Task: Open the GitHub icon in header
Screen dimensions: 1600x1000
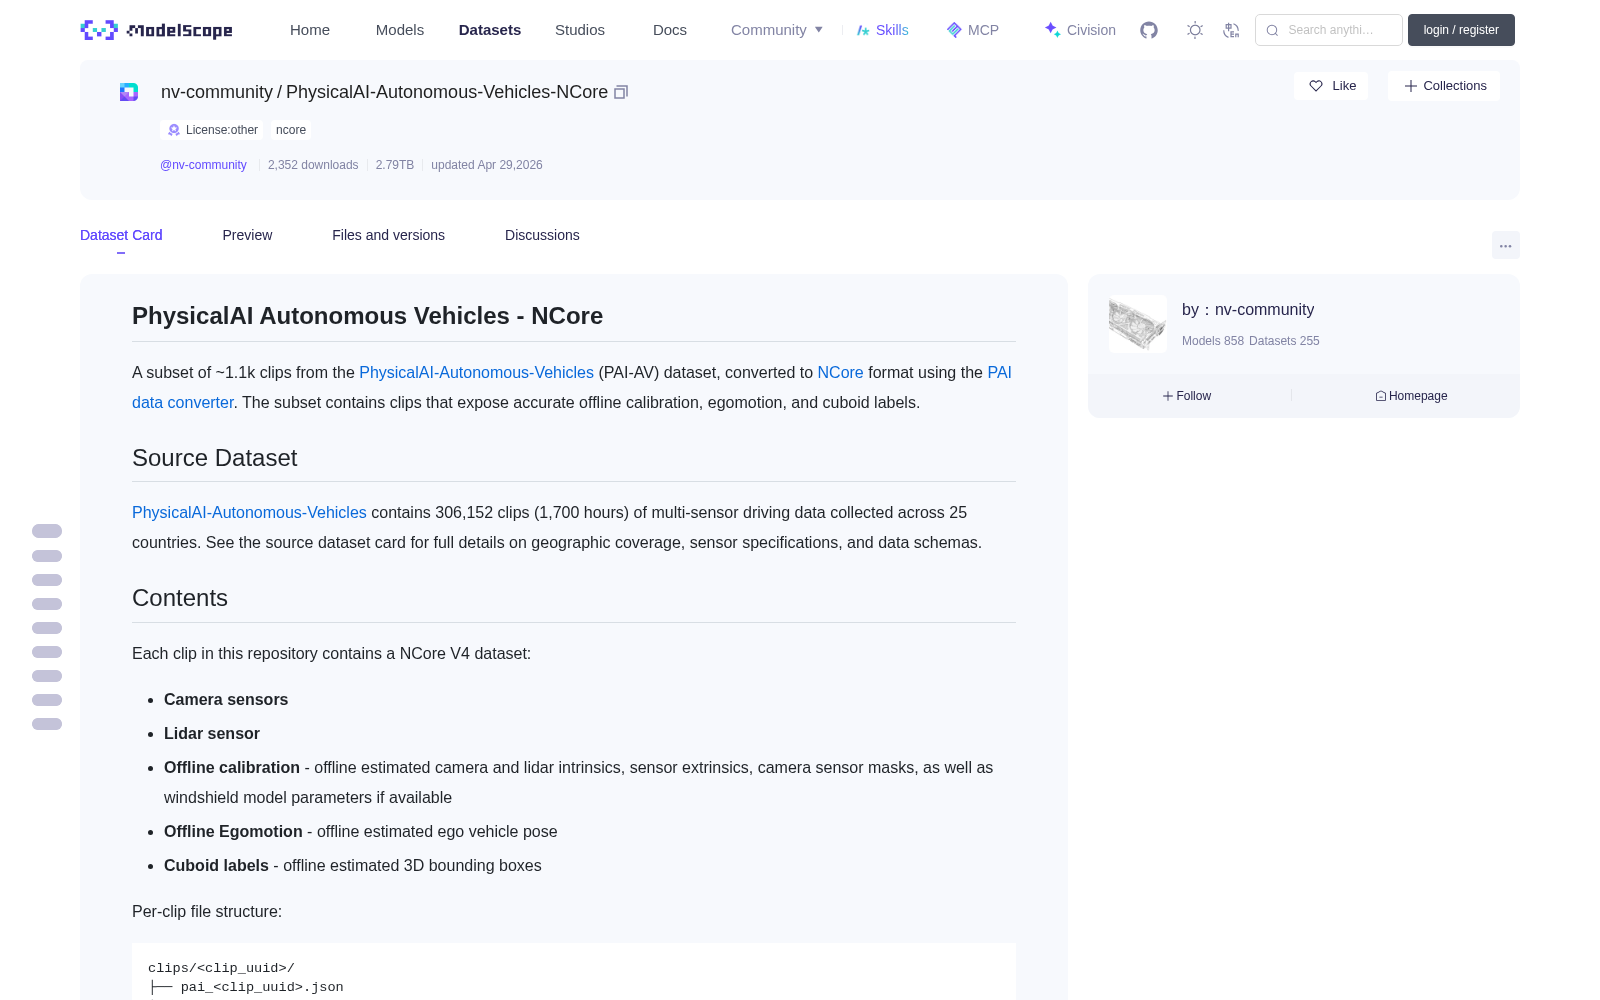Action: tap(1149, 30)
